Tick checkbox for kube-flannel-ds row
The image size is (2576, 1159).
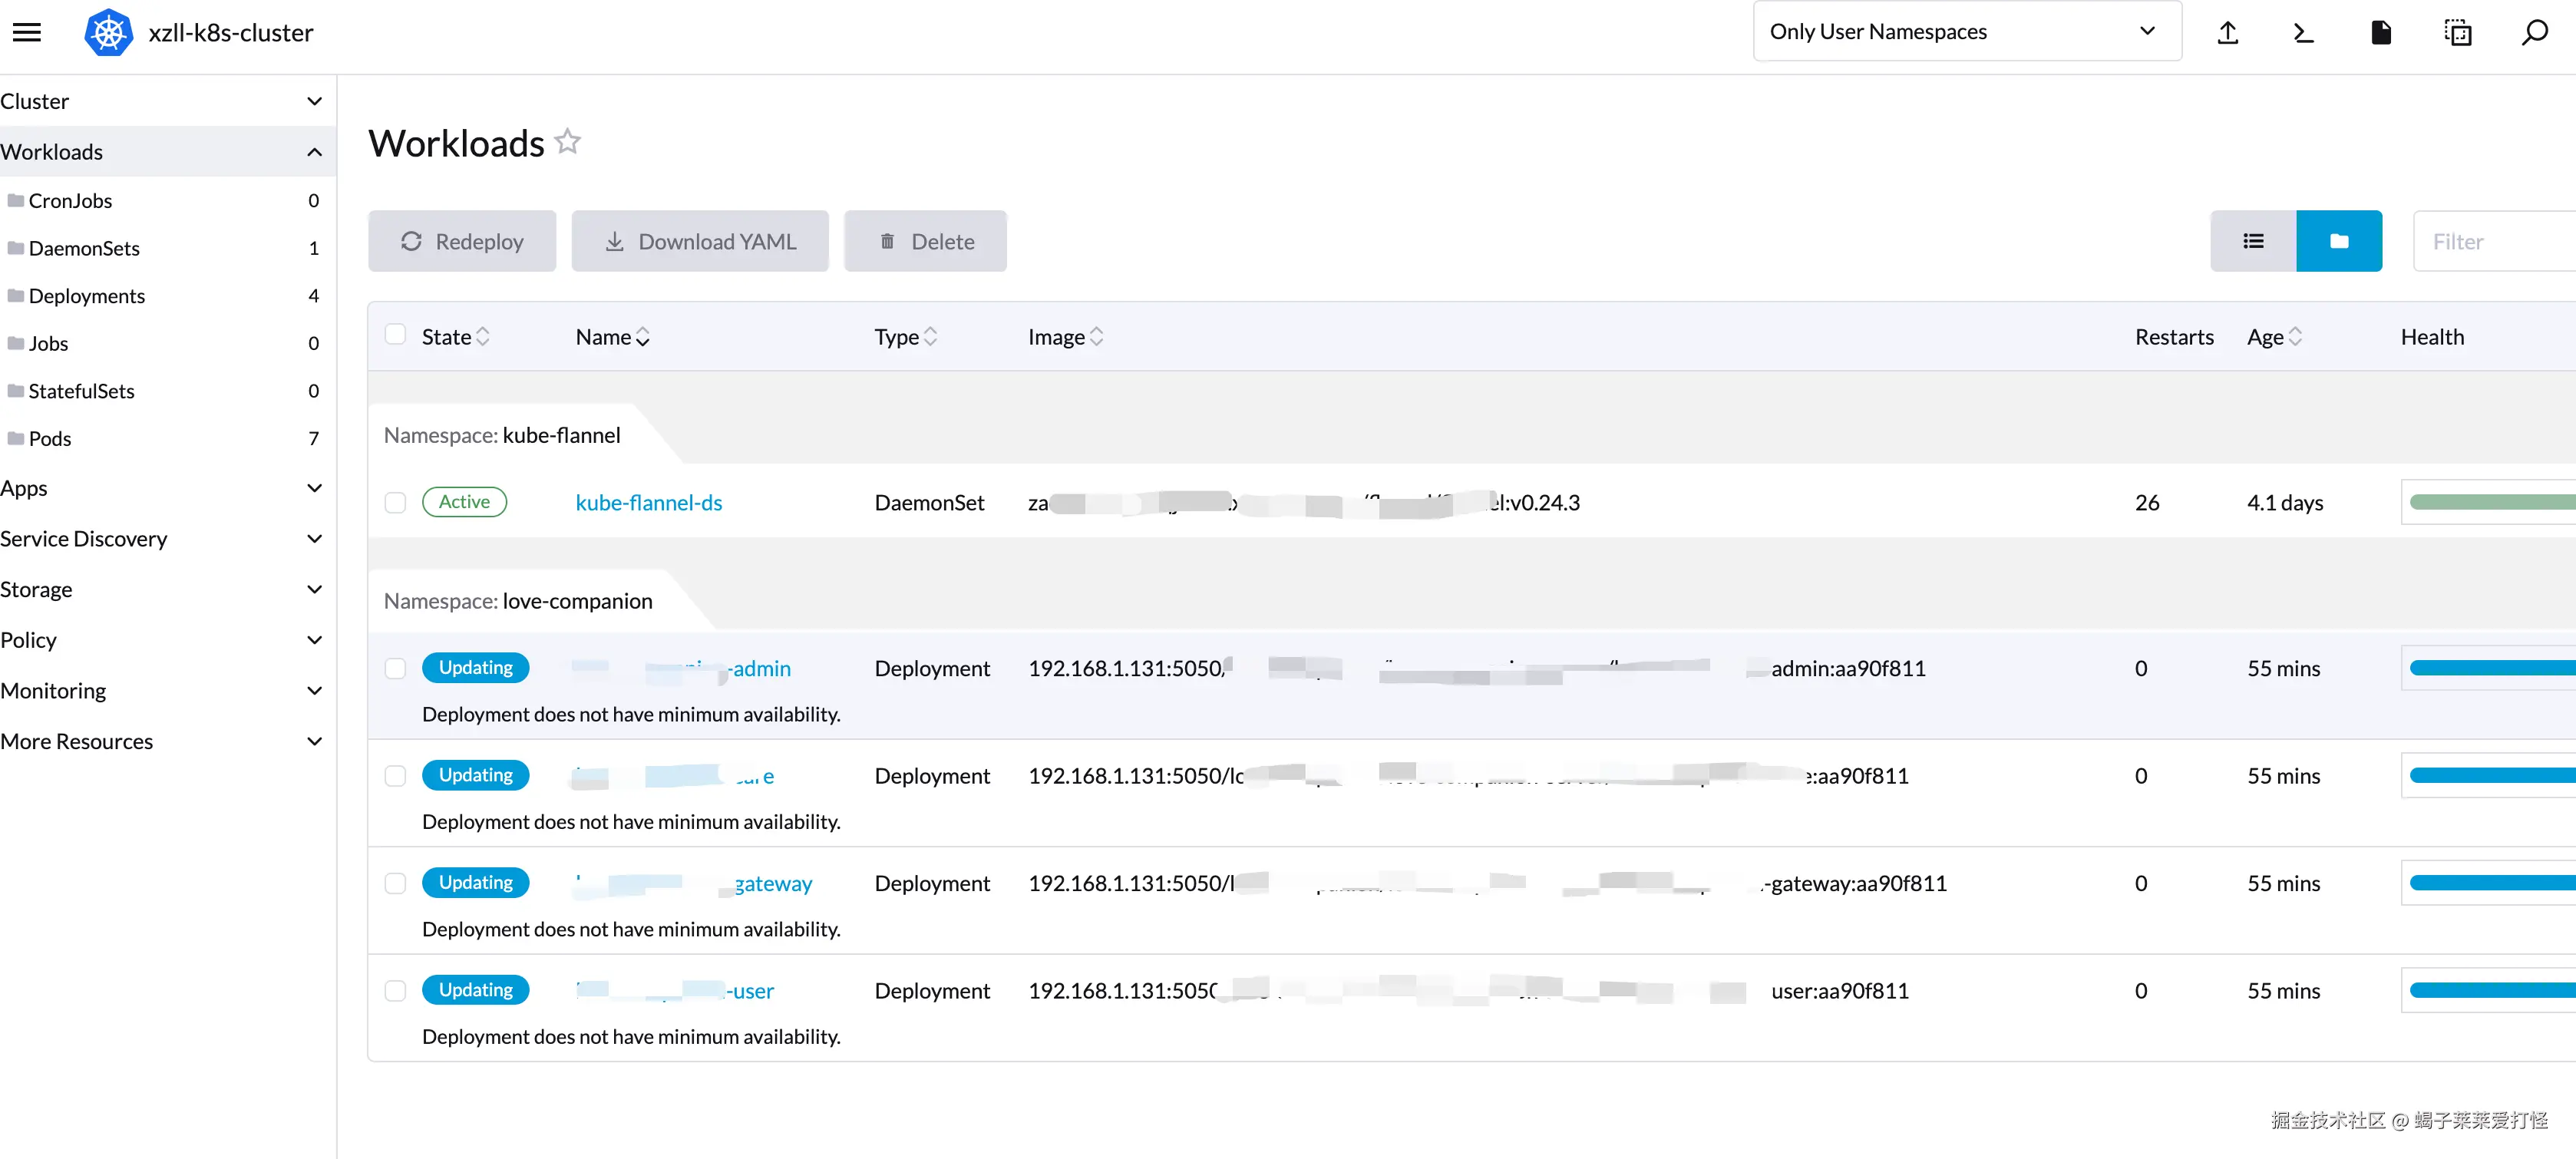coord(396,502)
